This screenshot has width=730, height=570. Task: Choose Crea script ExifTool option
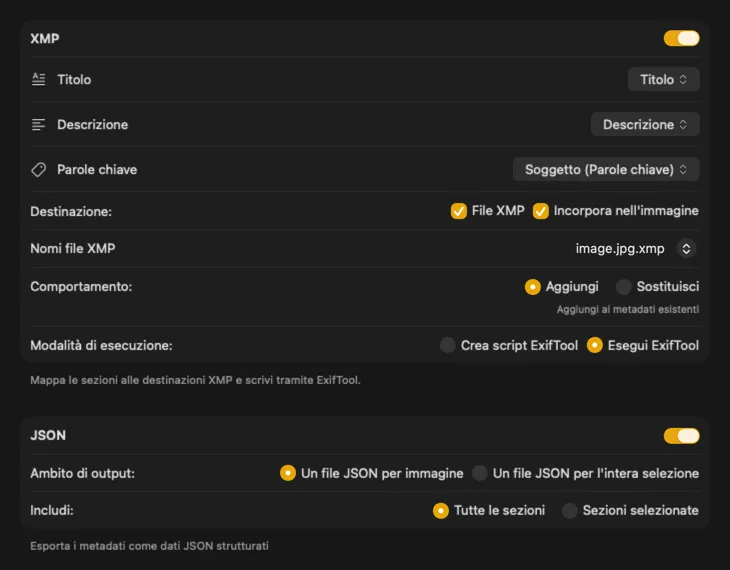(x=447, y=346)
